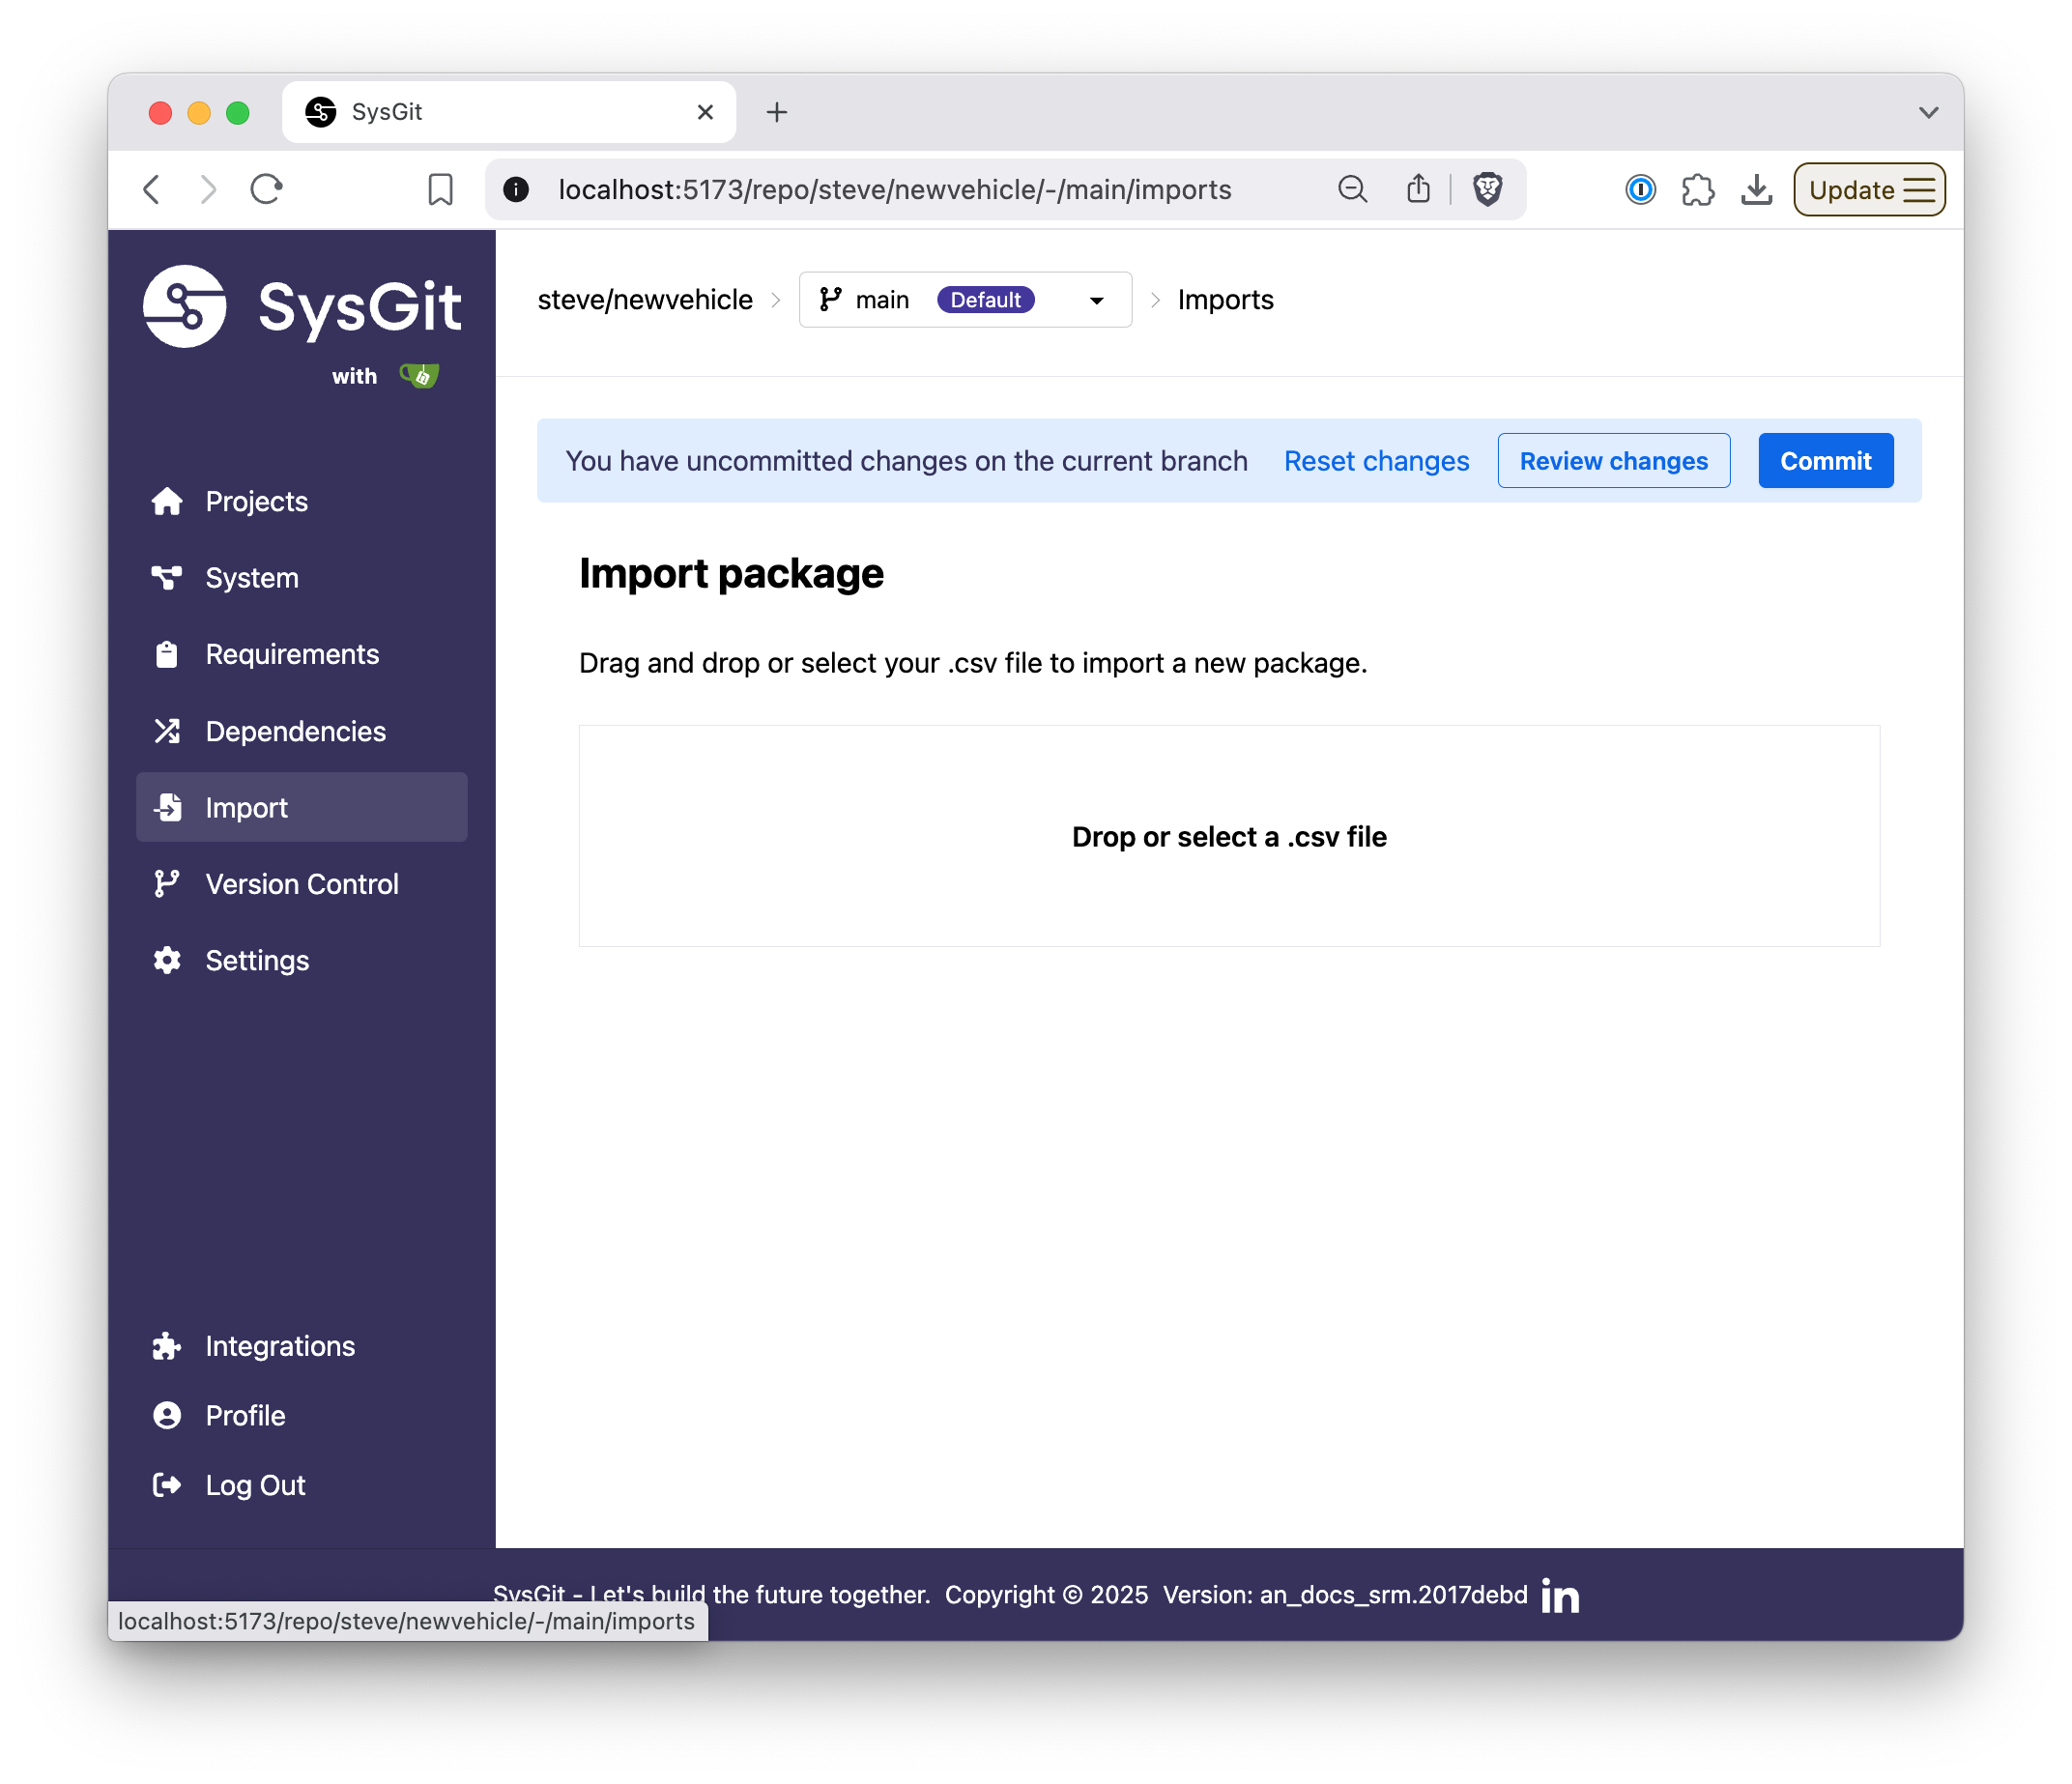Open the browser window controls chevron
This screenshot has height=1784, width=2072.
point(1928,112)
